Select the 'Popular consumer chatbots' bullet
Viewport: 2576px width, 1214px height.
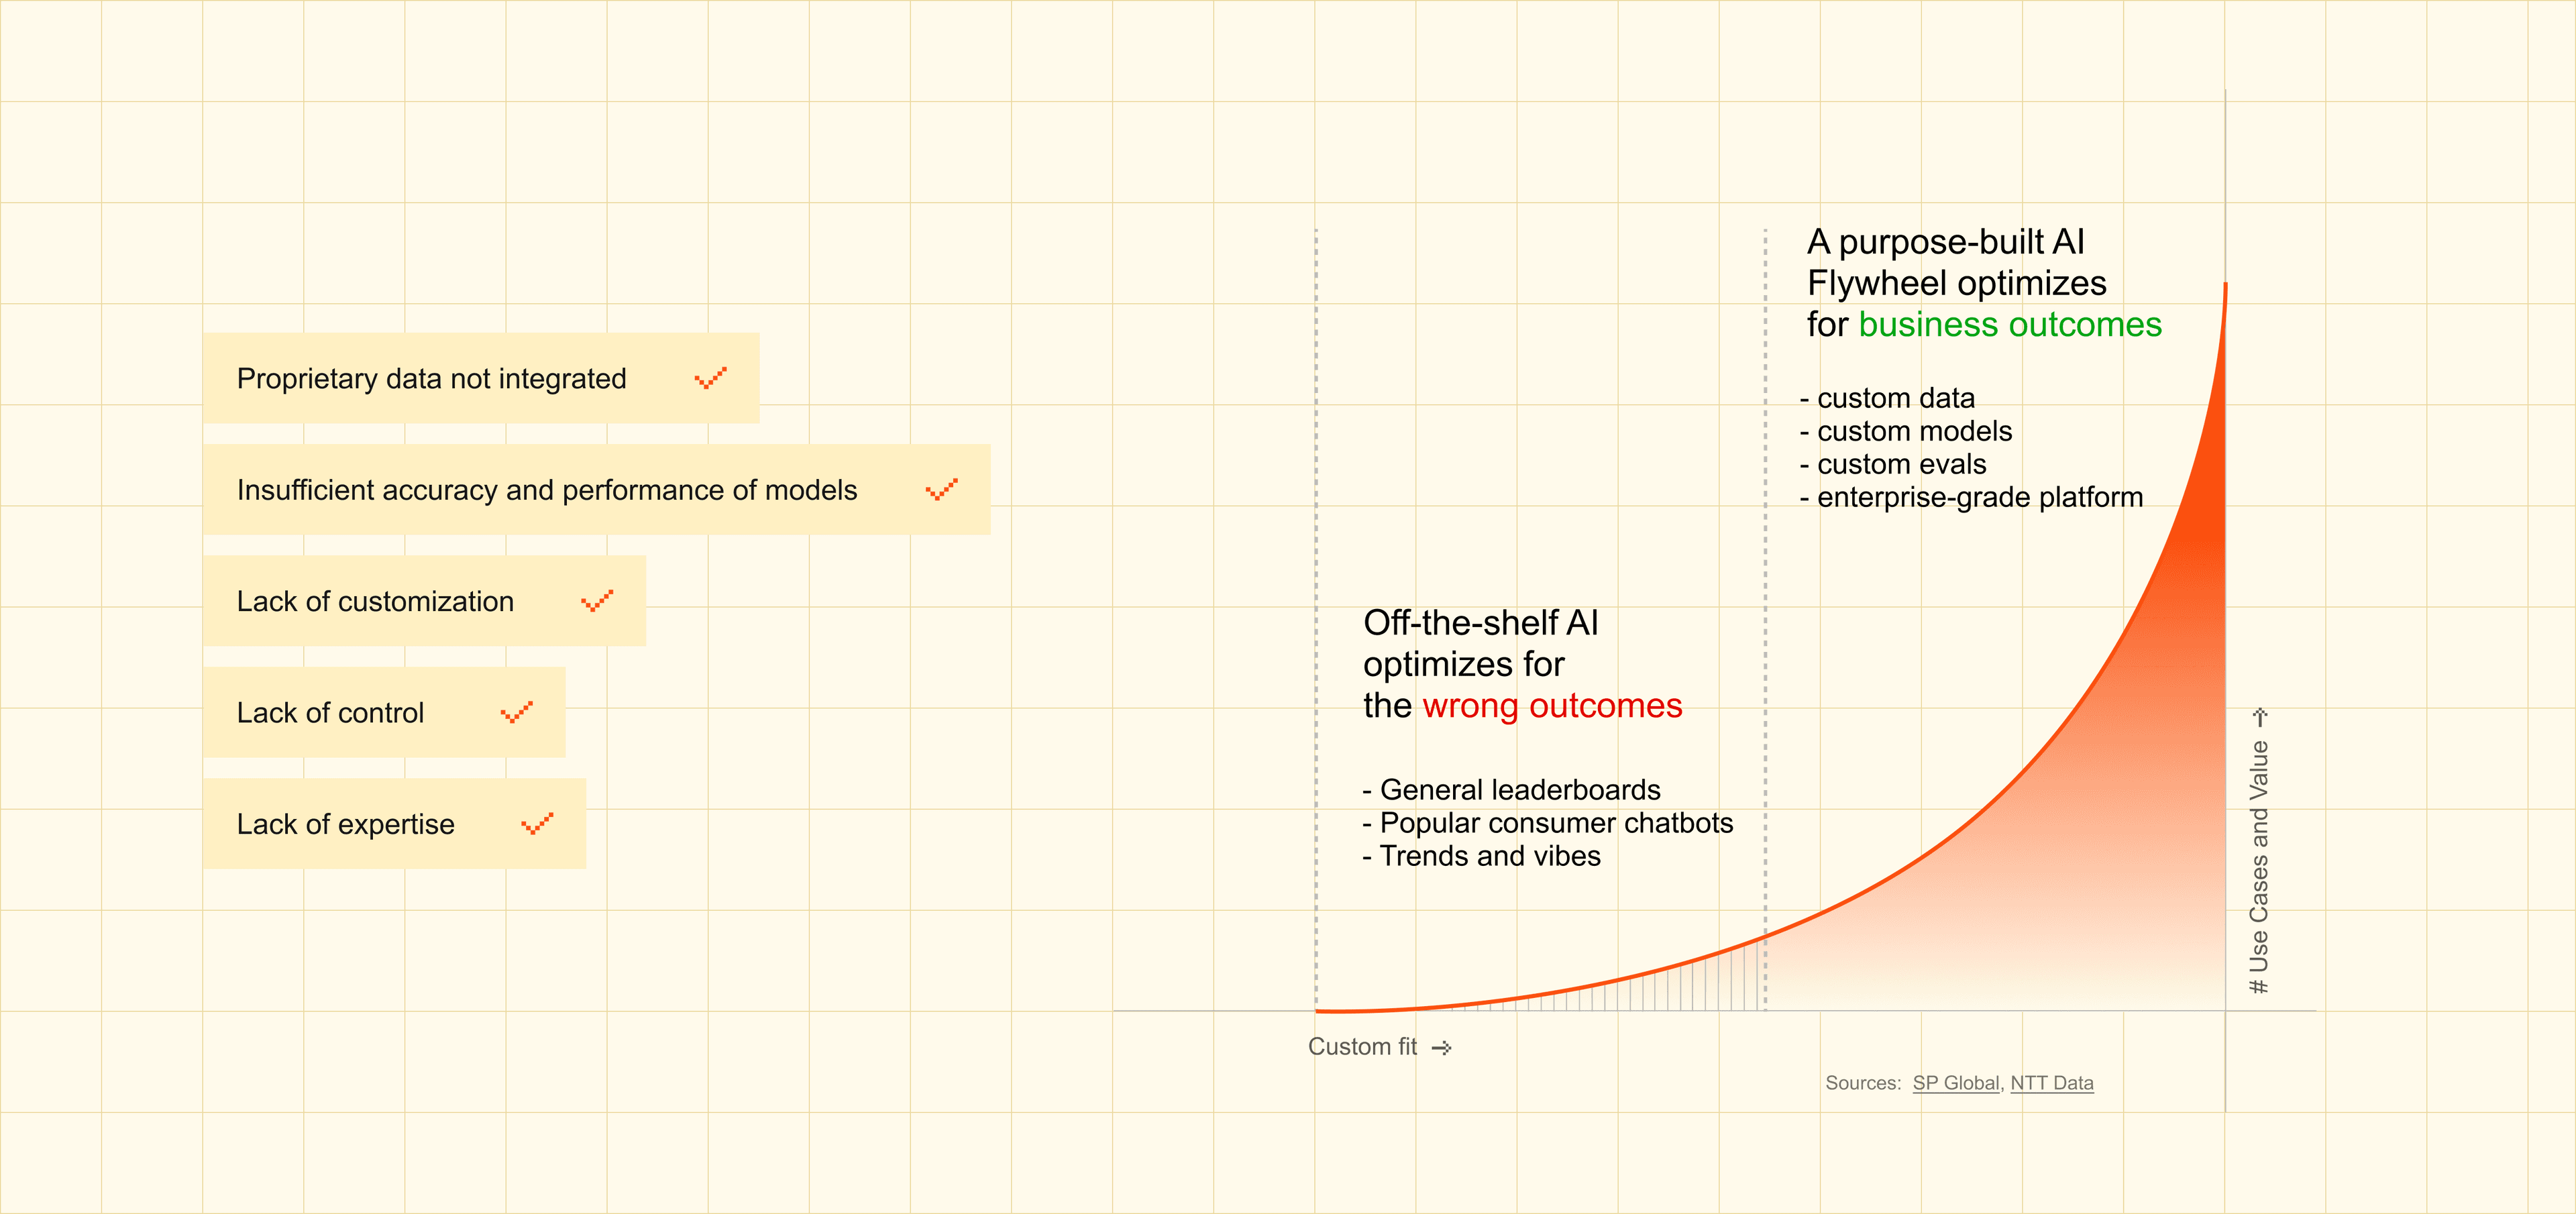point(1548,823)
